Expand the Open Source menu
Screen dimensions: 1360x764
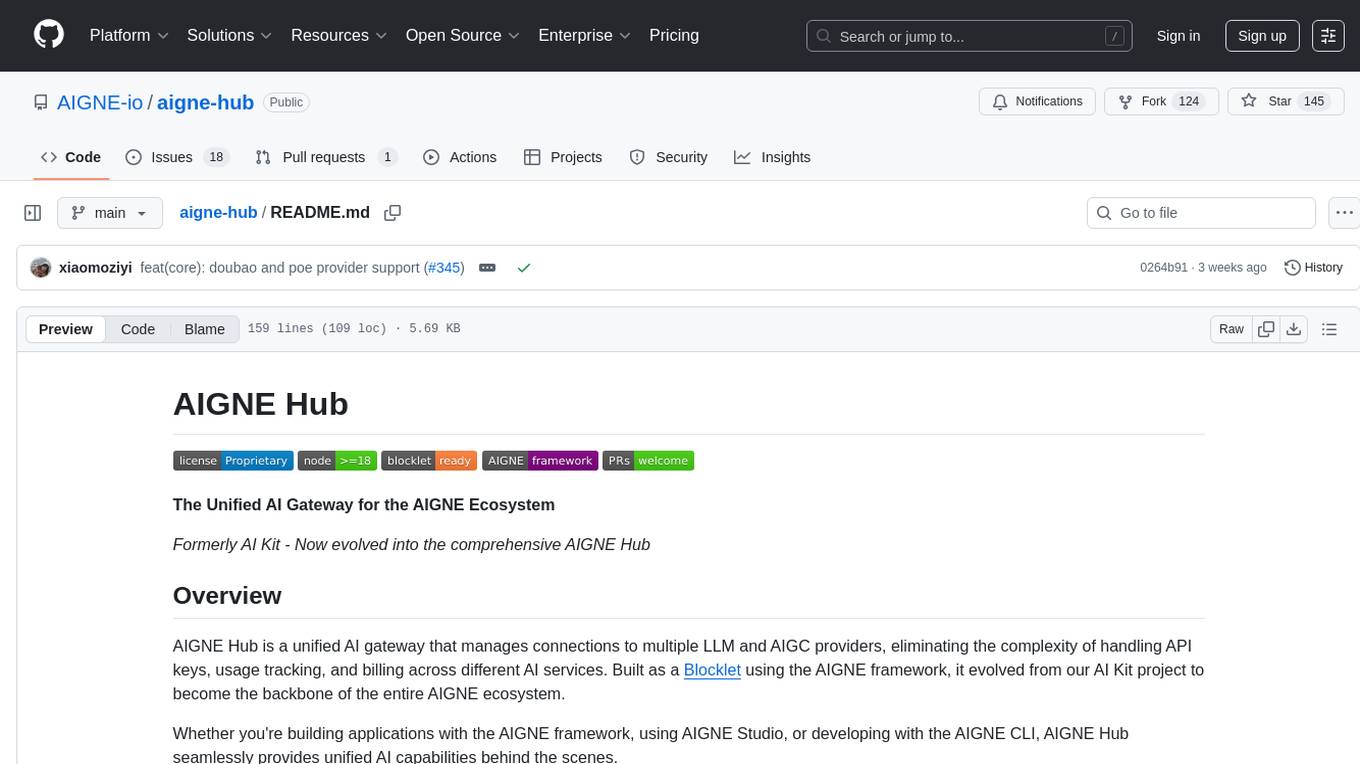(x=463, y=35)
